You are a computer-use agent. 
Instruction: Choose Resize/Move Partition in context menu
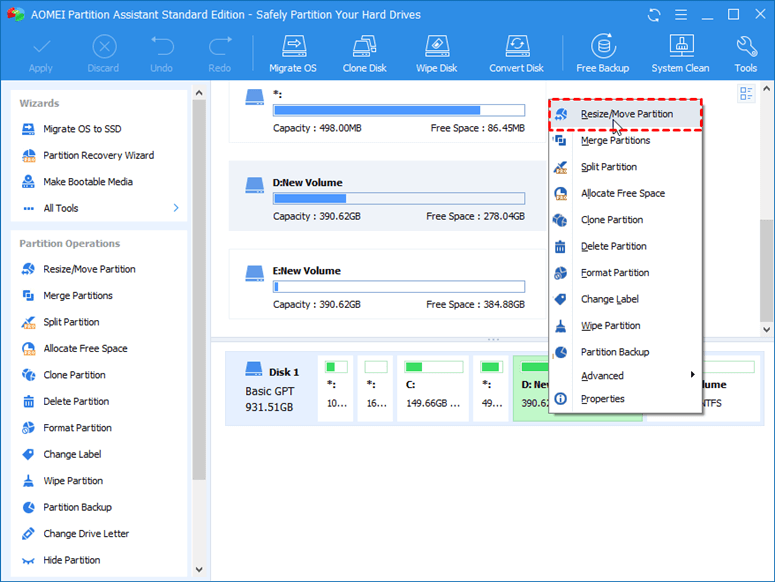[x=625, y=114]
